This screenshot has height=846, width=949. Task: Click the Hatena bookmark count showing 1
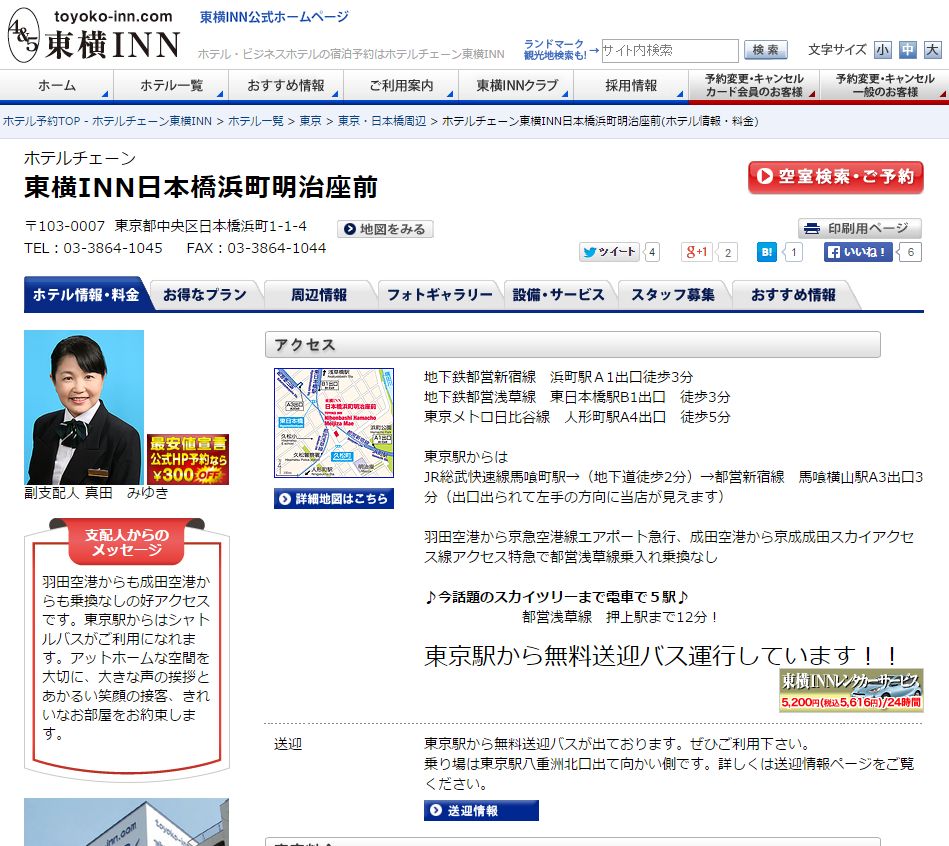[x=794, y=252]
